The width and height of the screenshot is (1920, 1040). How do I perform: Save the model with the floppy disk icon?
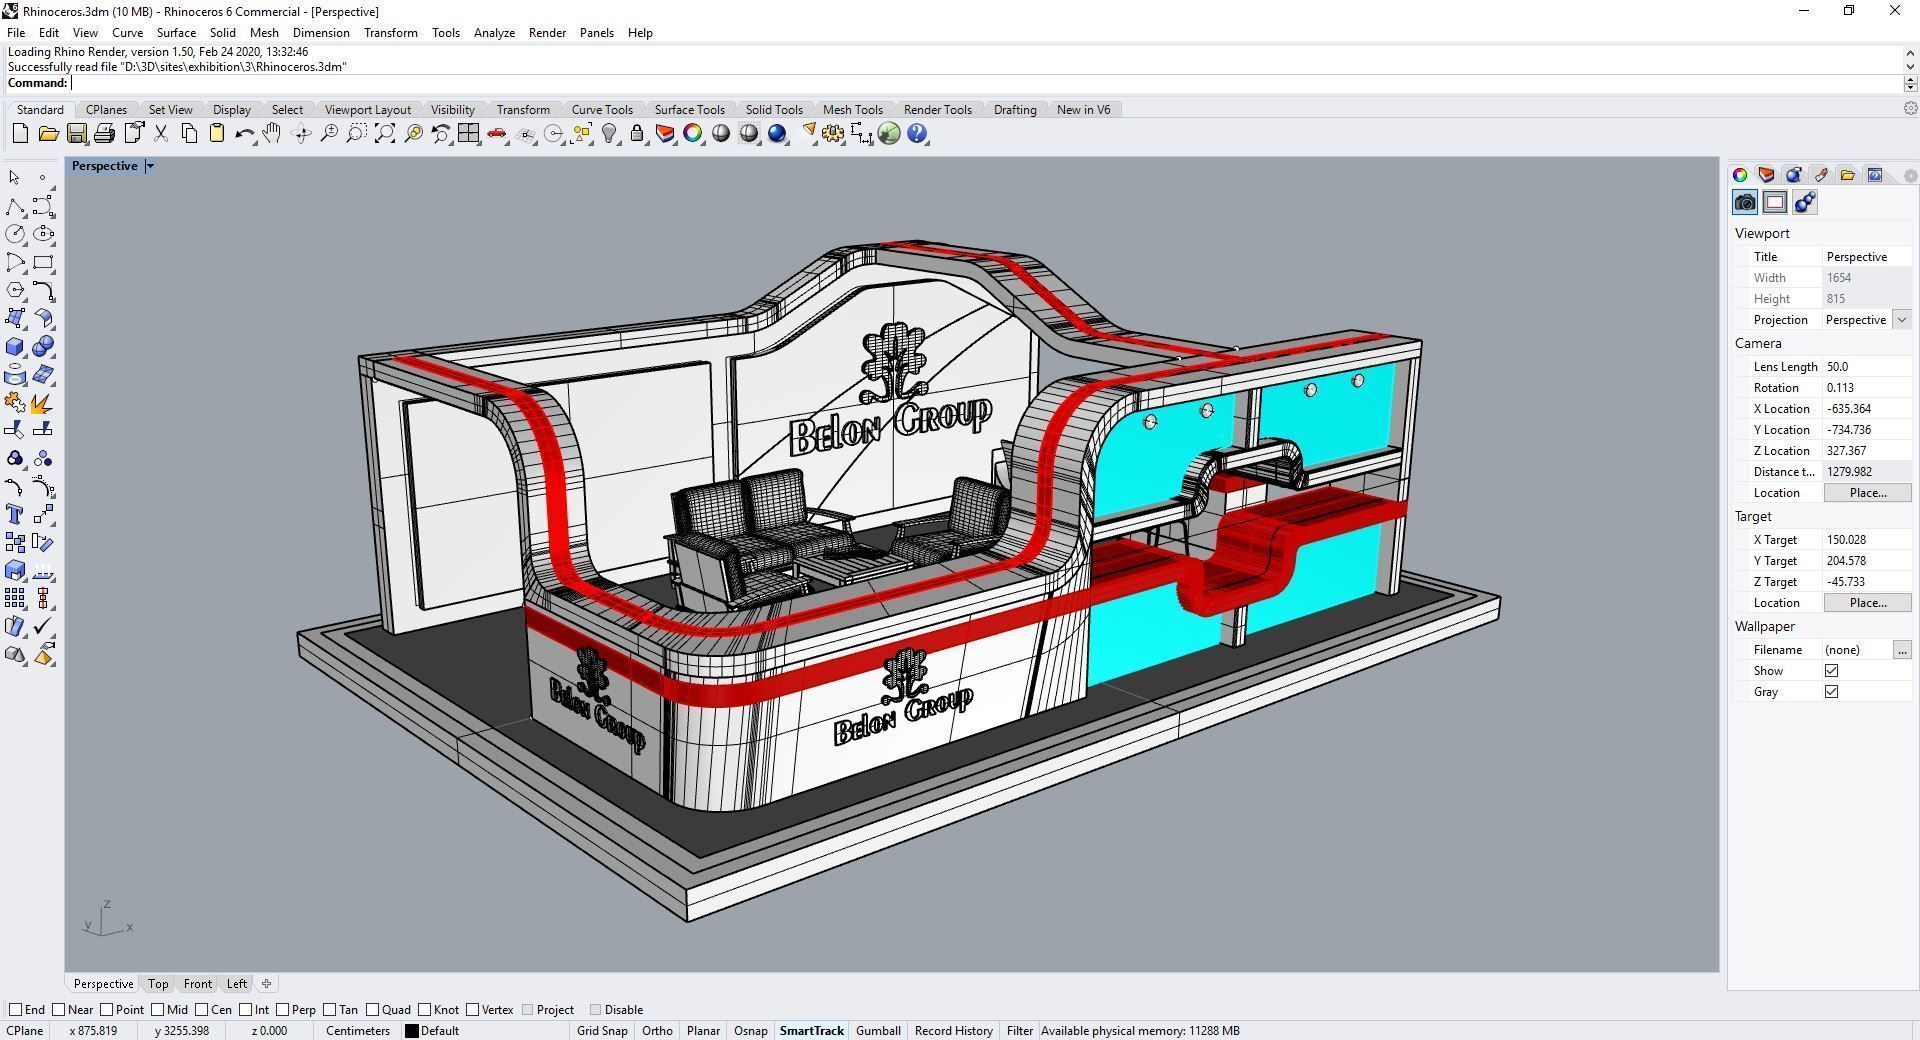[x=76, y=134]
